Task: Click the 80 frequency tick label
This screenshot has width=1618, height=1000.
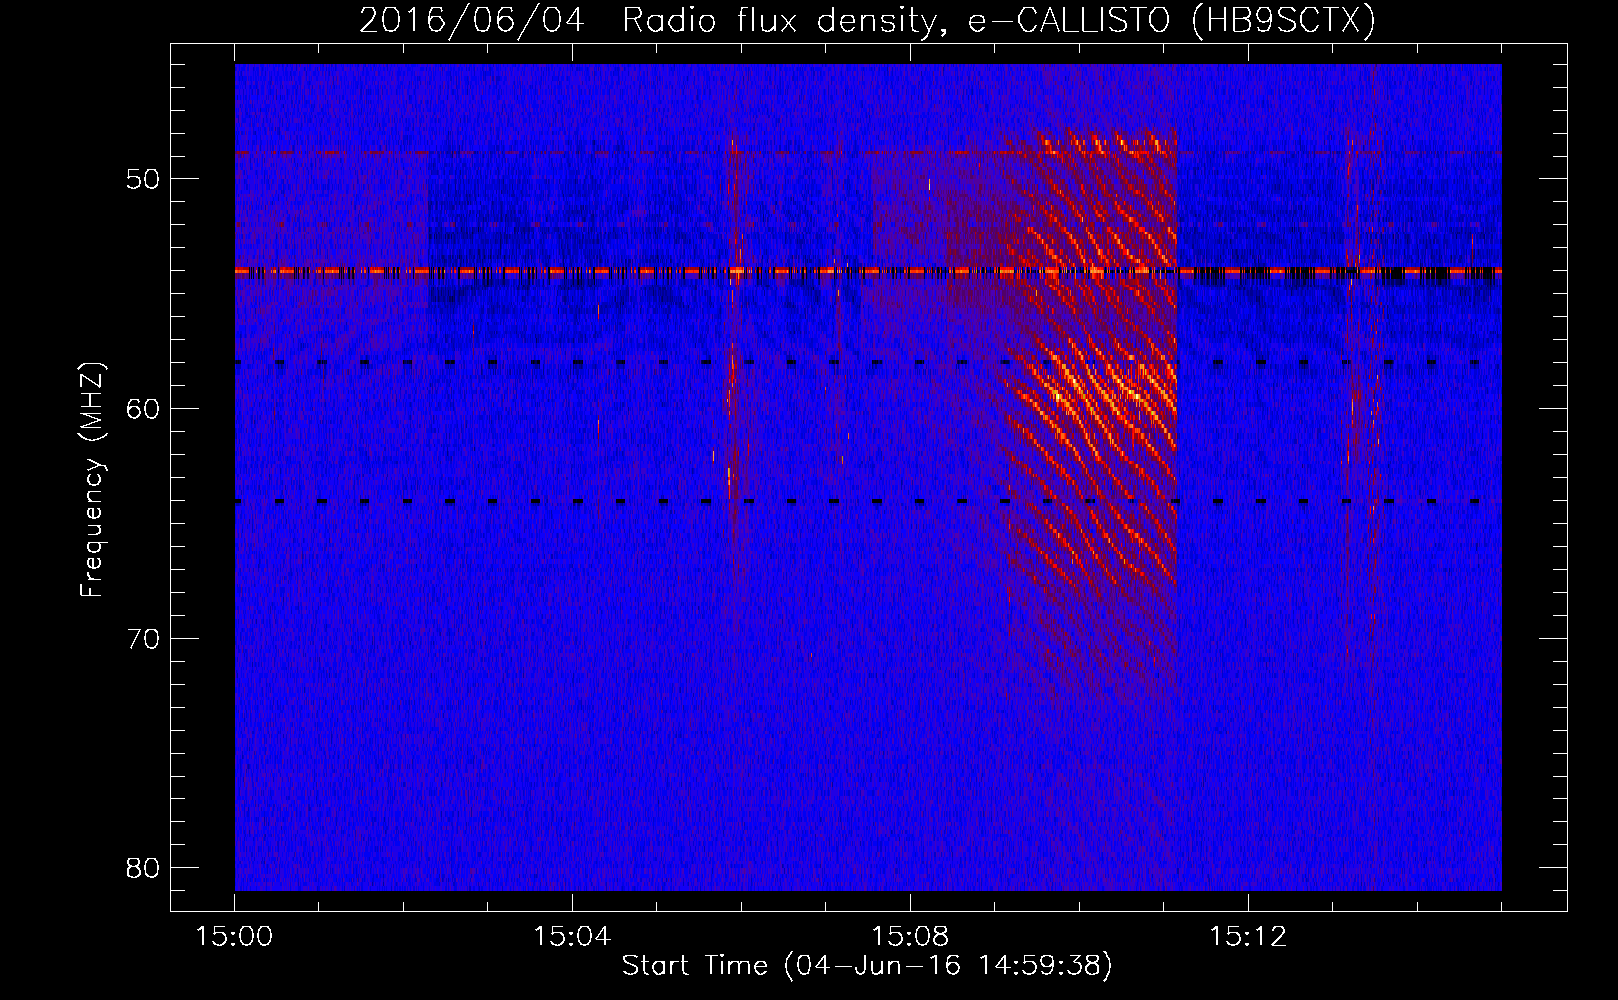Action: (144, 868)
